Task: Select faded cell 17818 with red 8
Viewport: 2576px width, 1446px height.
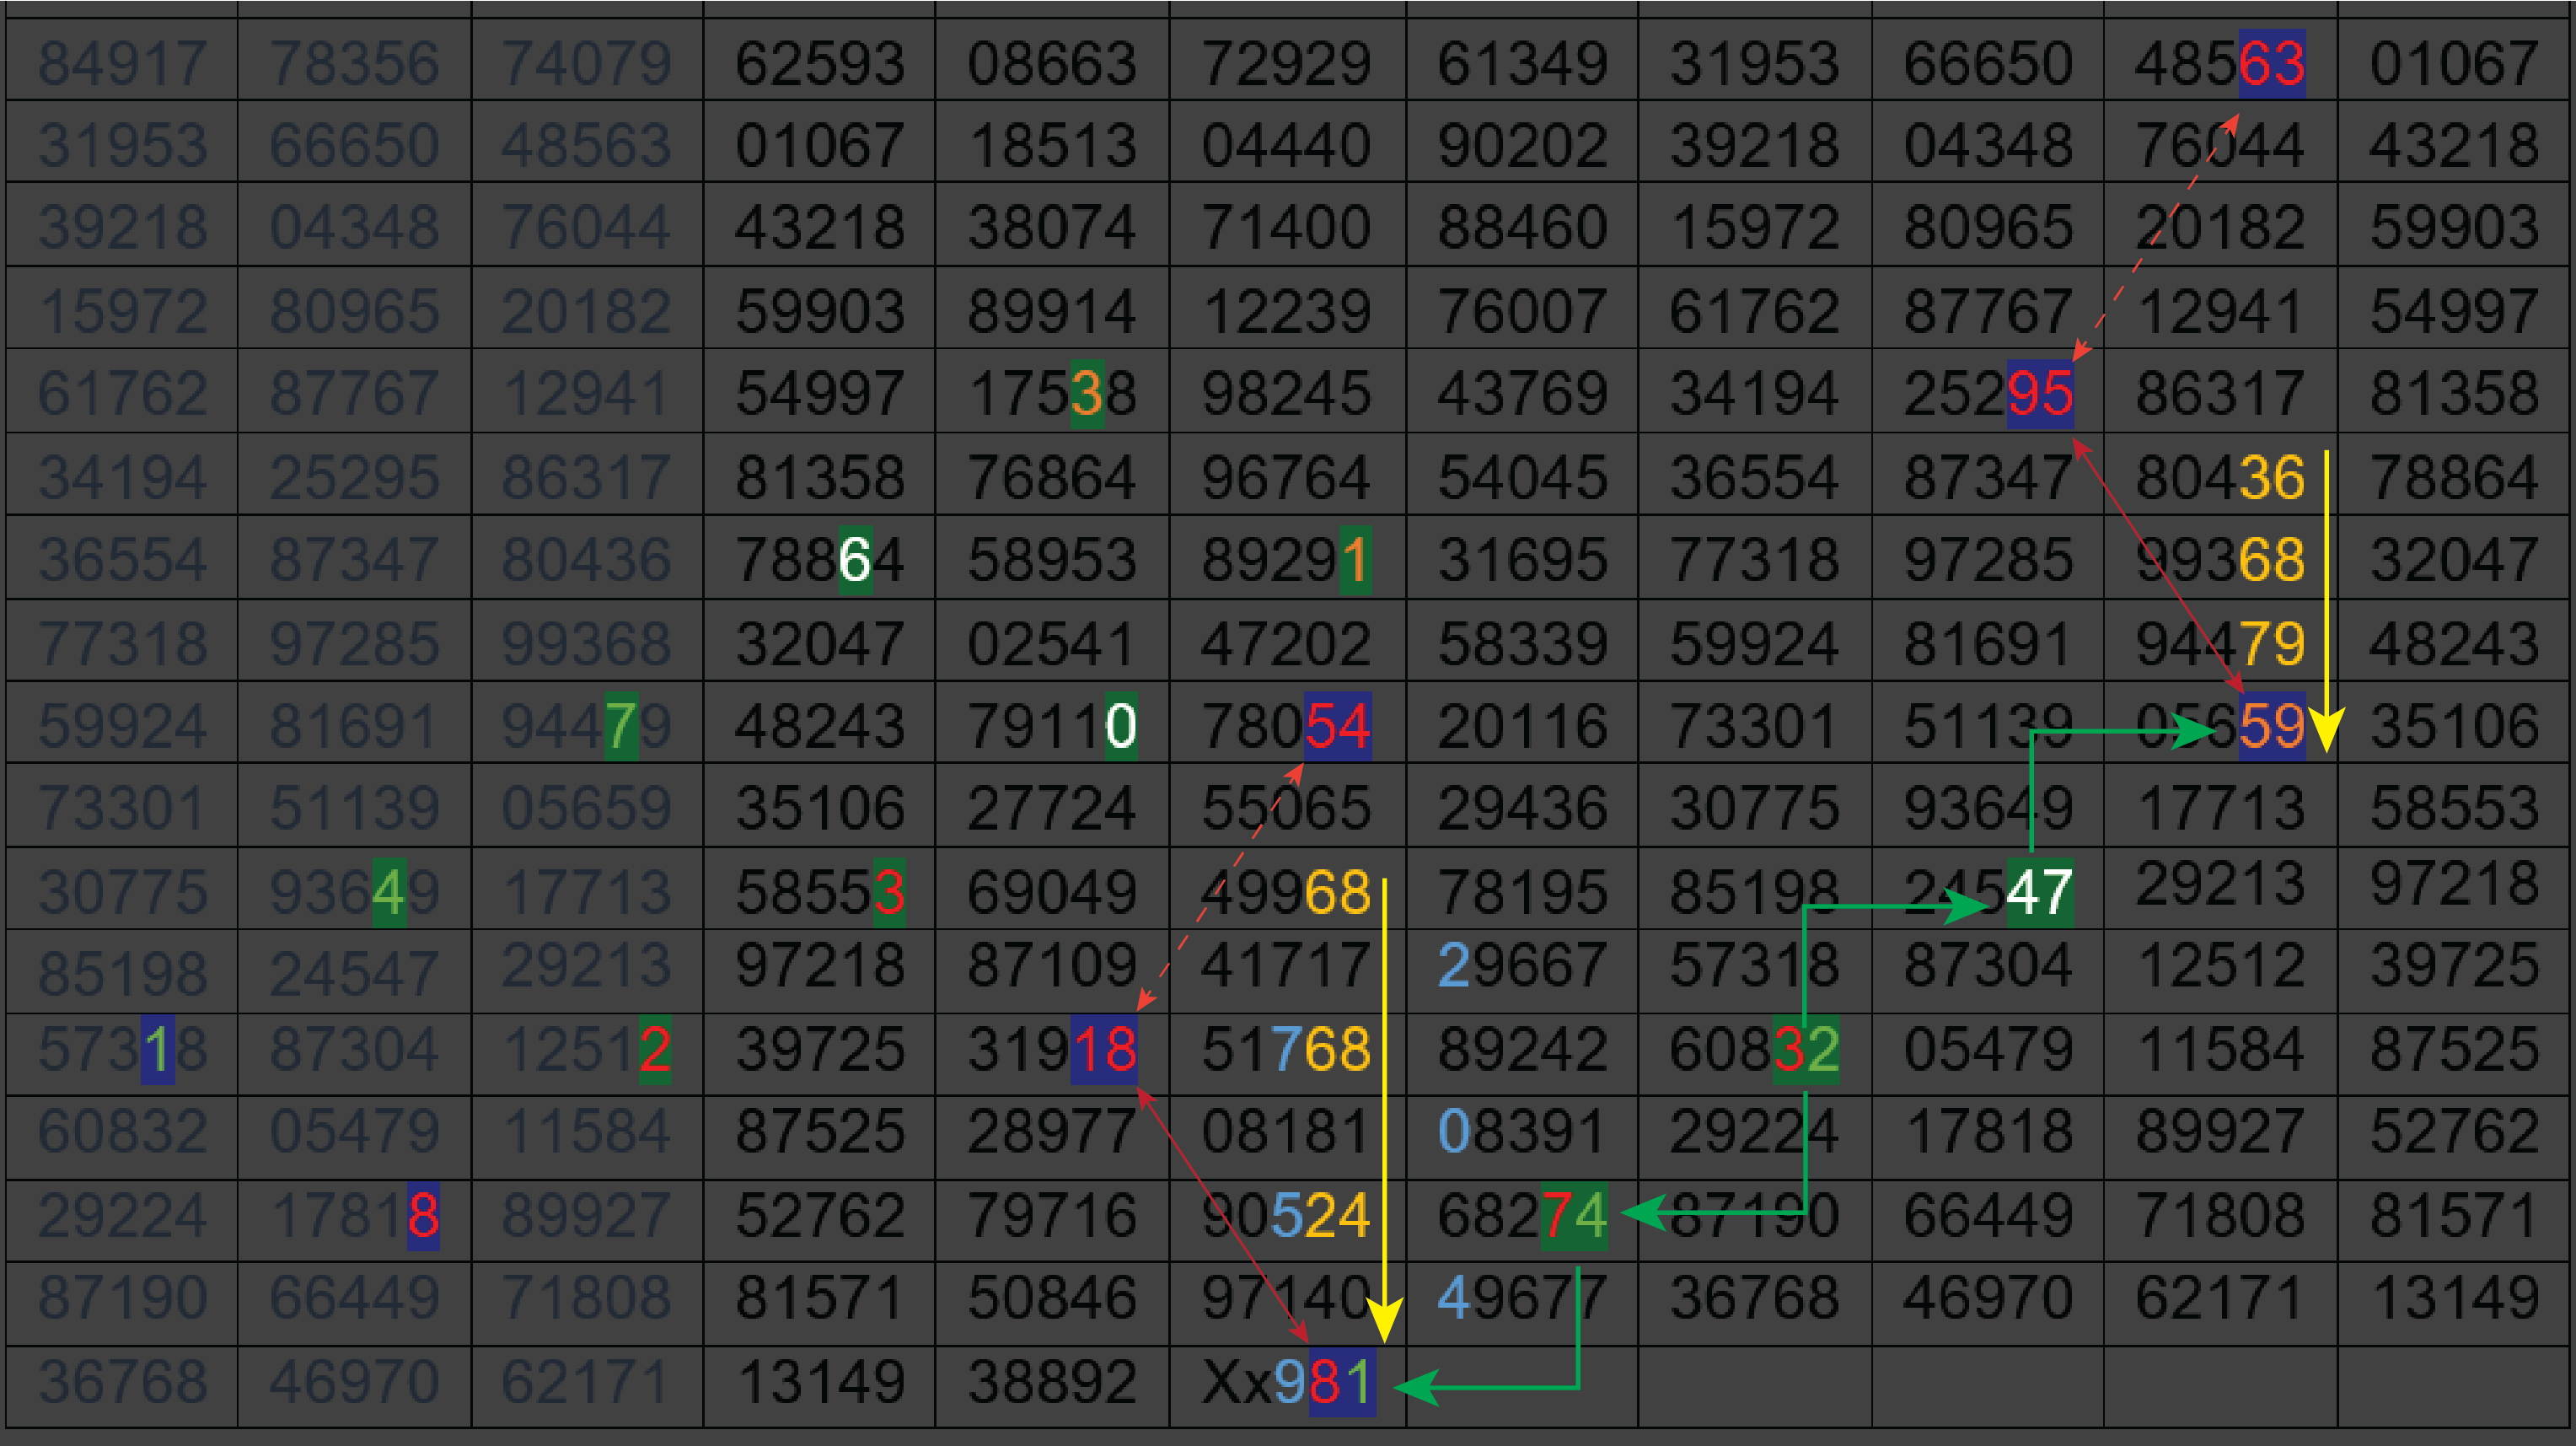Action: pyautogui.click(x=354, y=1215)
